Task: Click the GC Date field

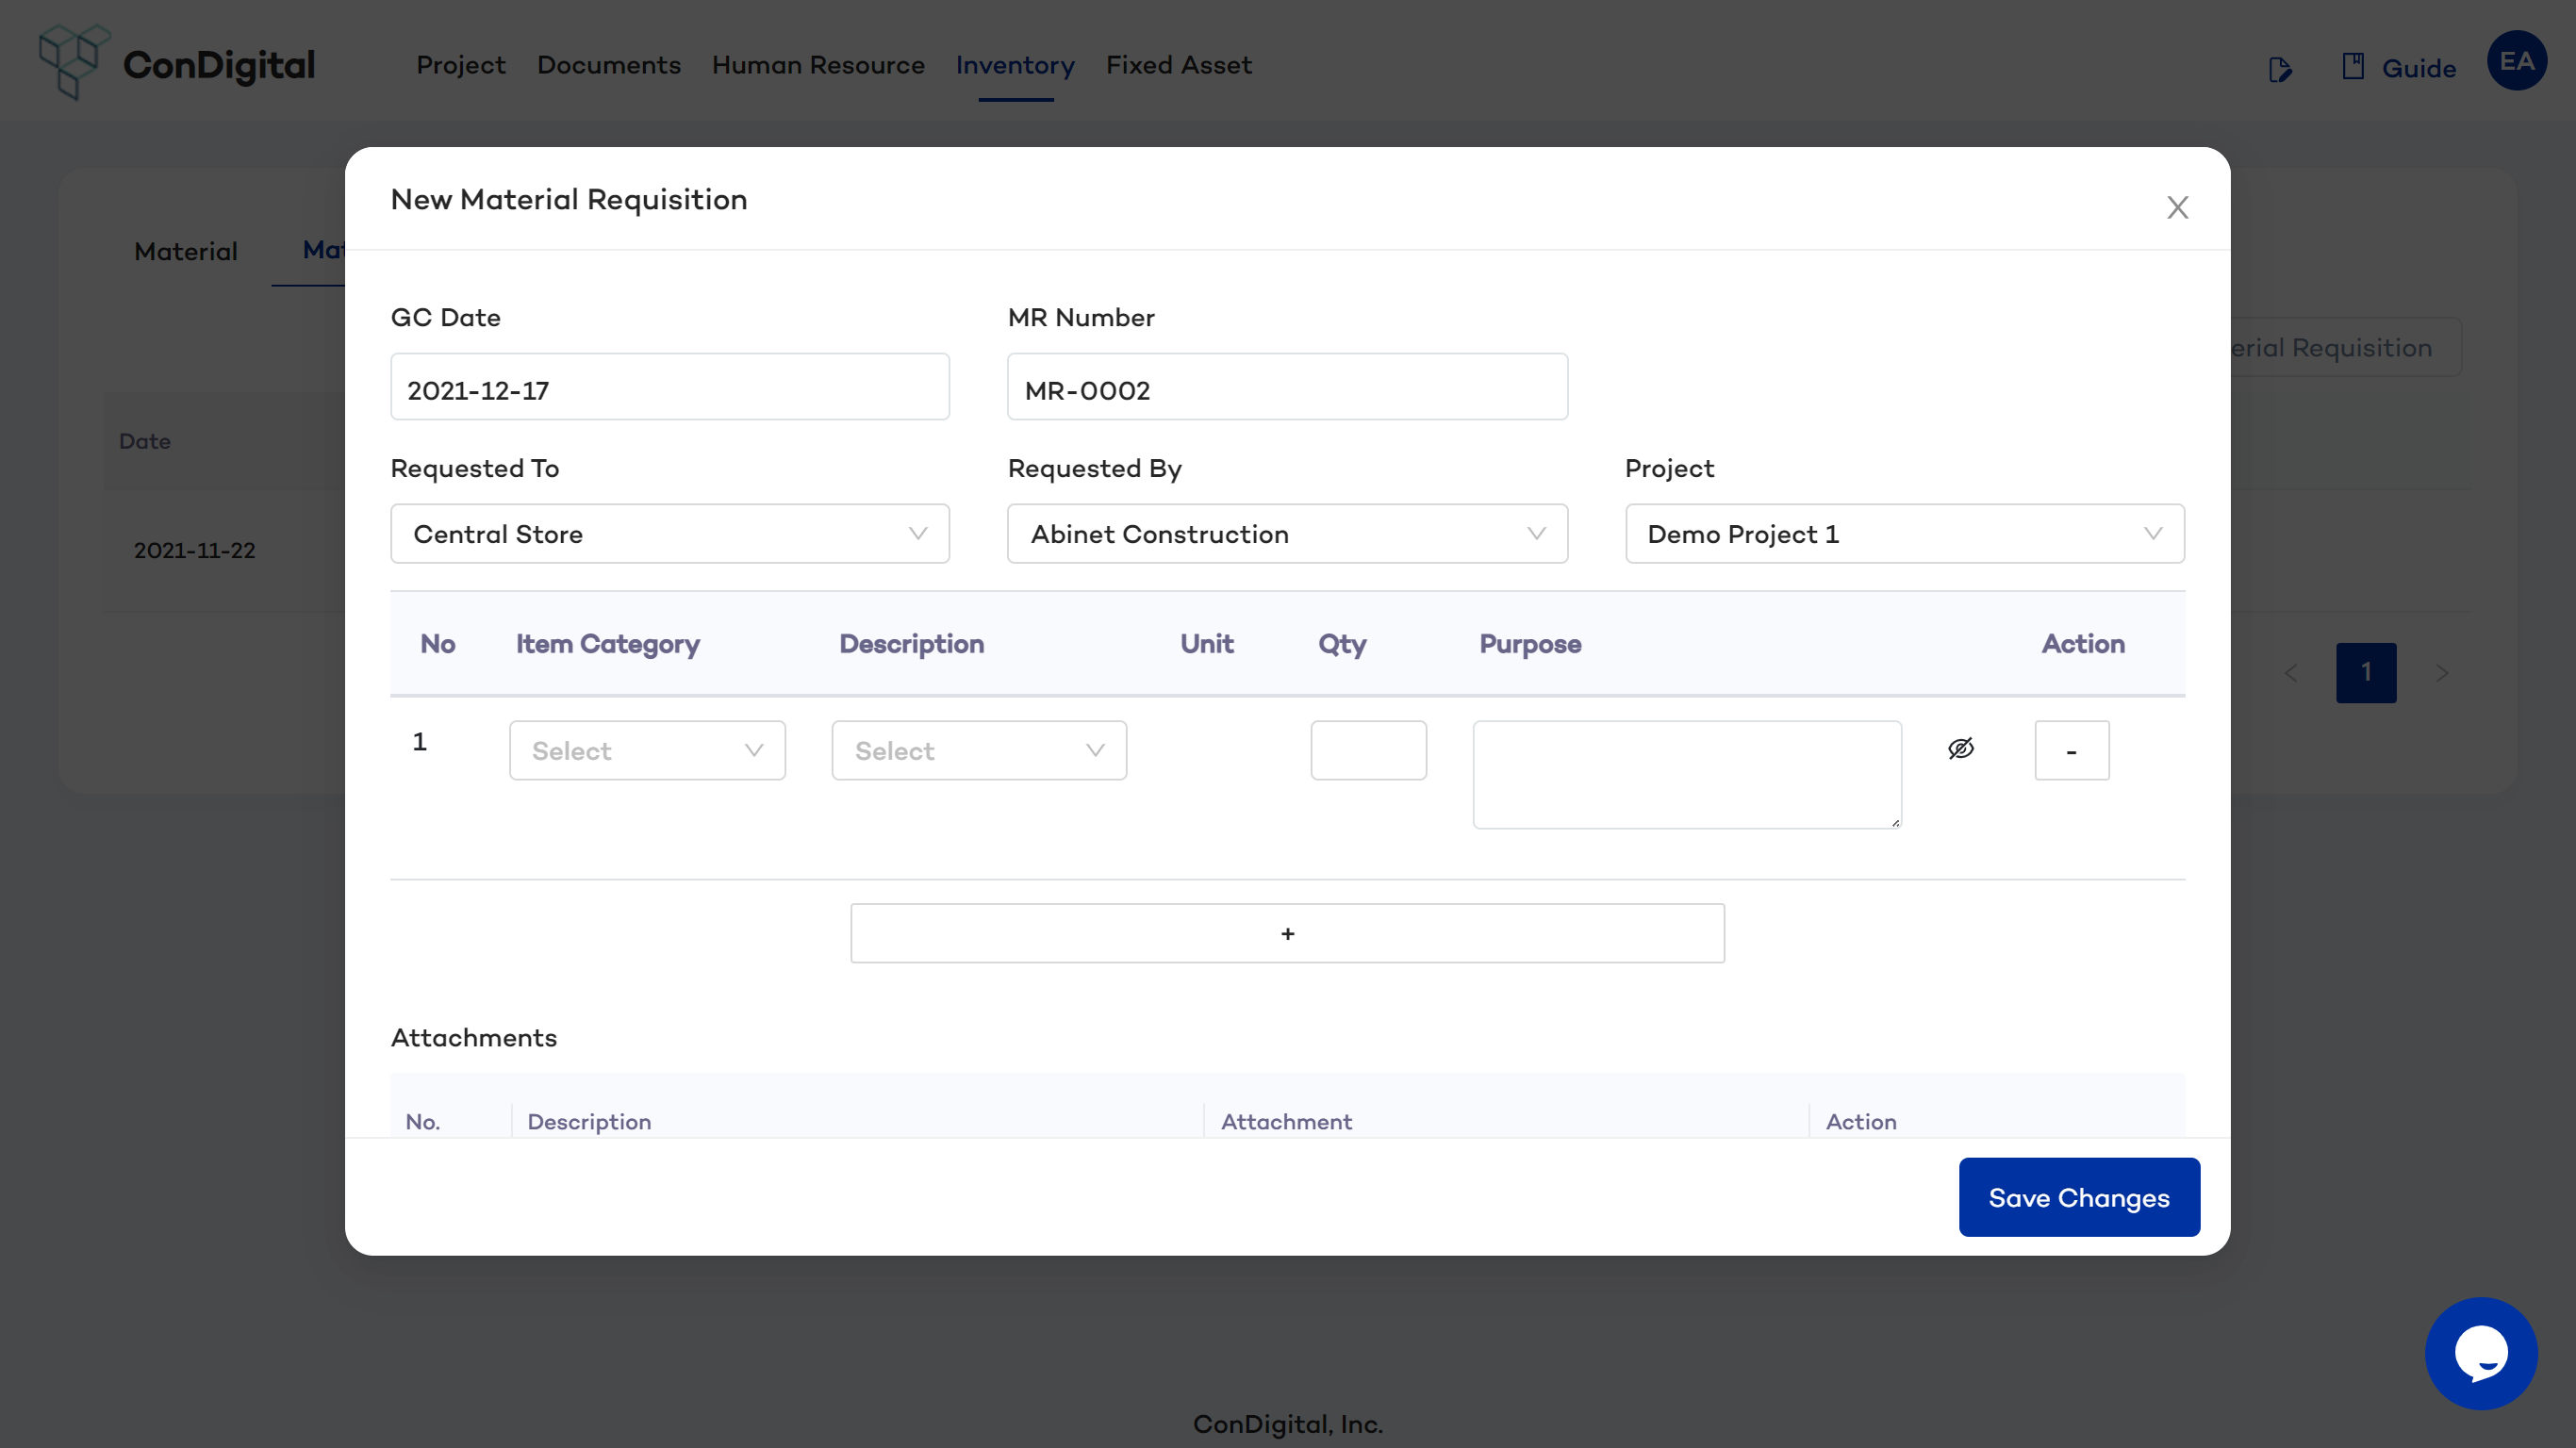Action: tap(669, 388)
